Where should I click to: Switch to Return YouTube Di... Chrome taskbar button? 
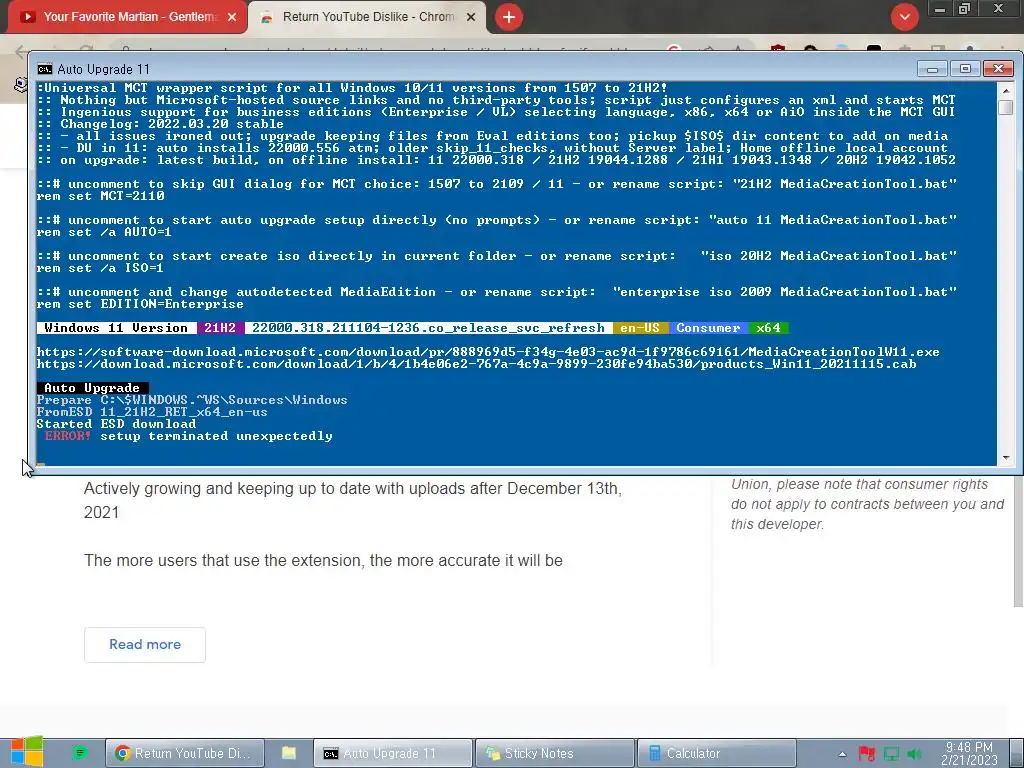coord(185,753)
